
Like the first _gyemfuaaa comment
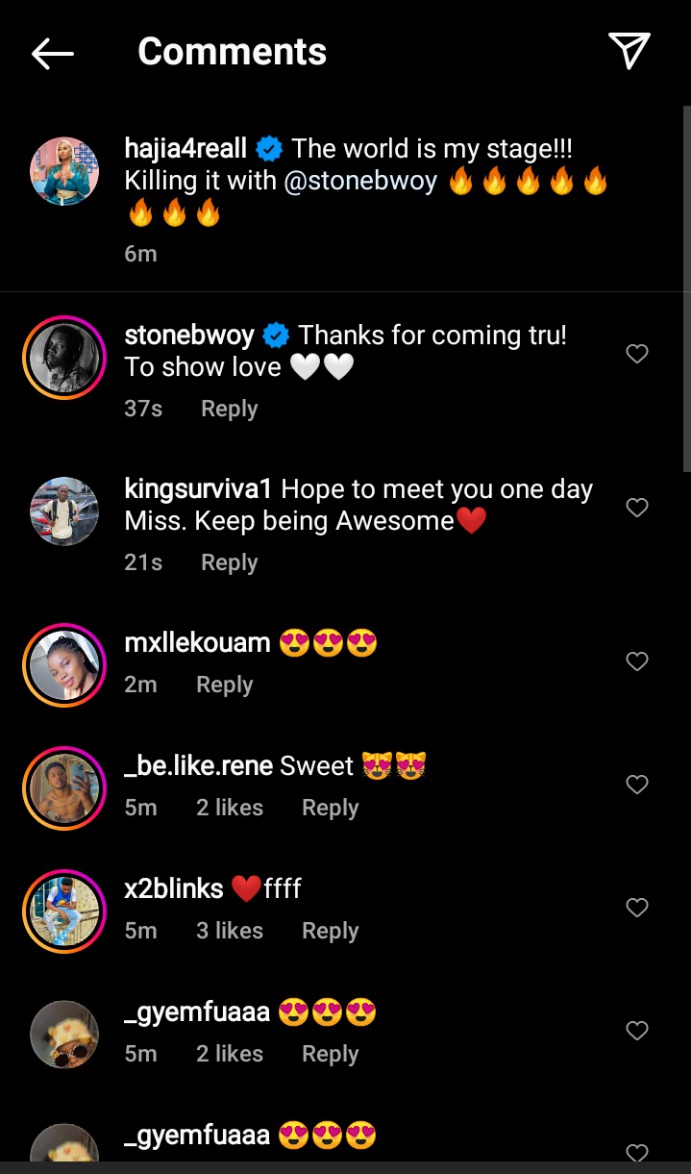click(637, 1031)
